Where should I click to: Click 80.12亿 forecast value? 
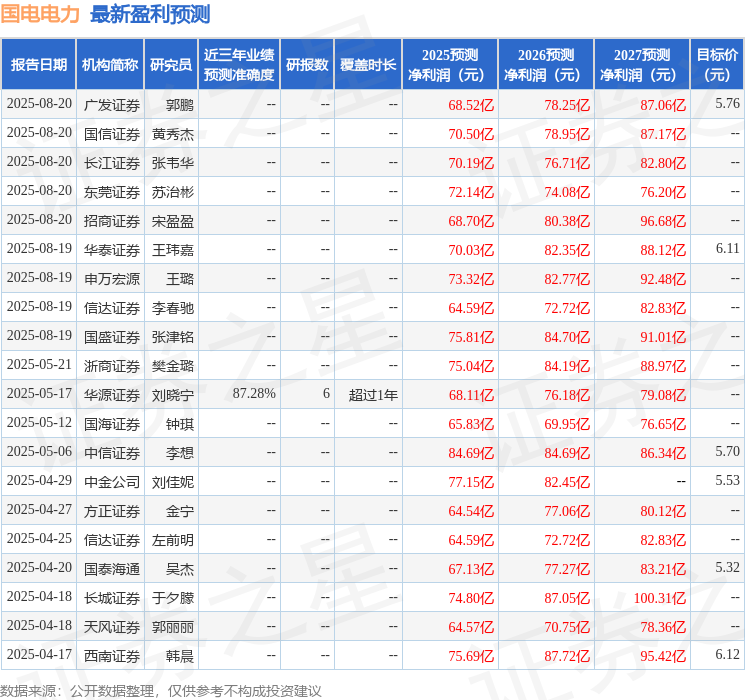pyautogui.click(x=663, y=511)
